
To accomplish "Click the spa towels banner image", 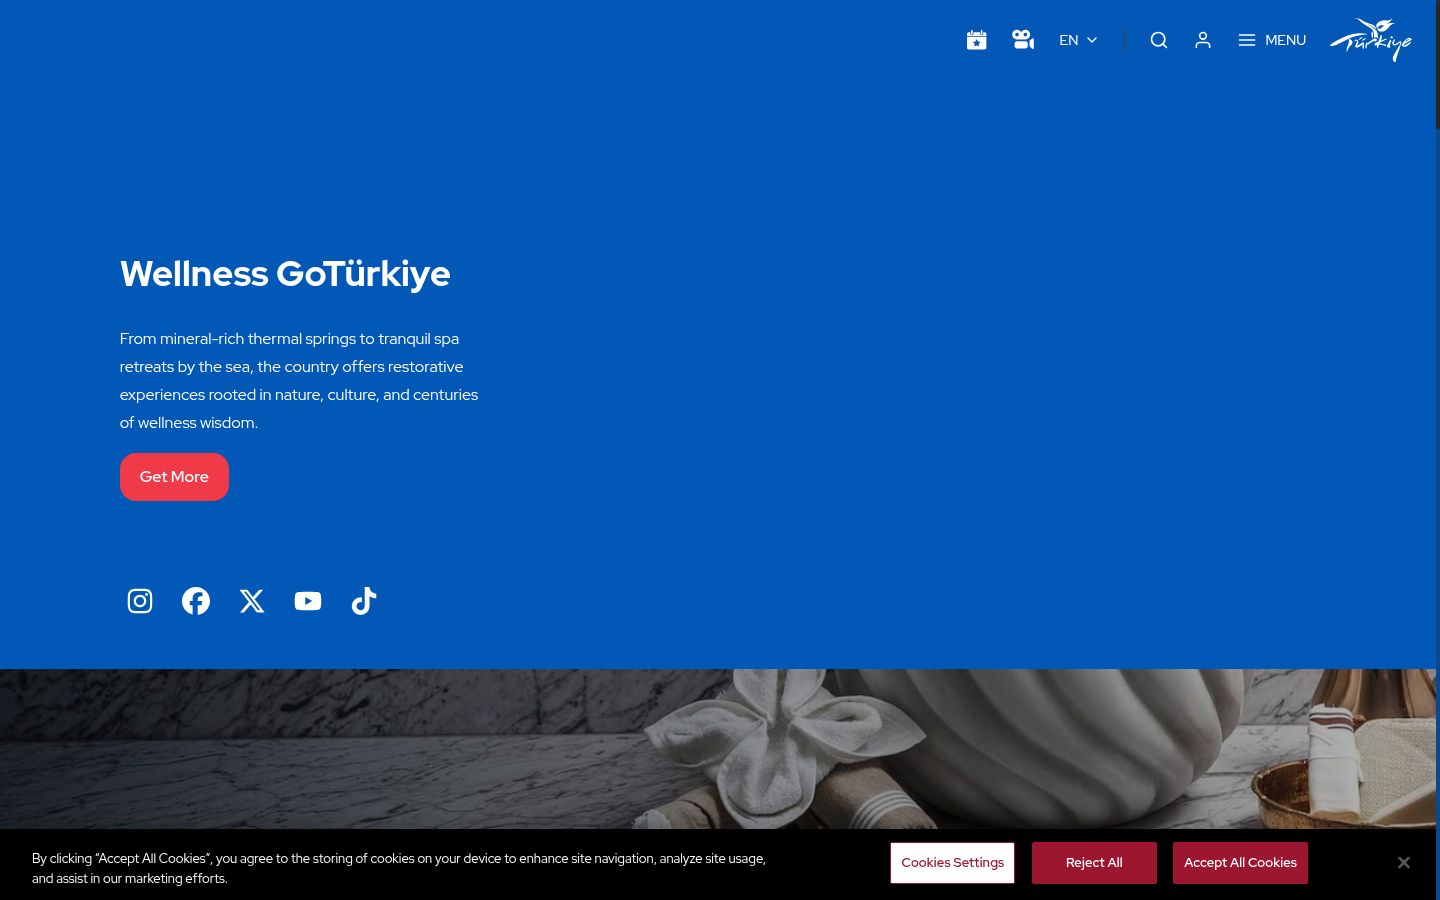I will click(x=718, y=749).
